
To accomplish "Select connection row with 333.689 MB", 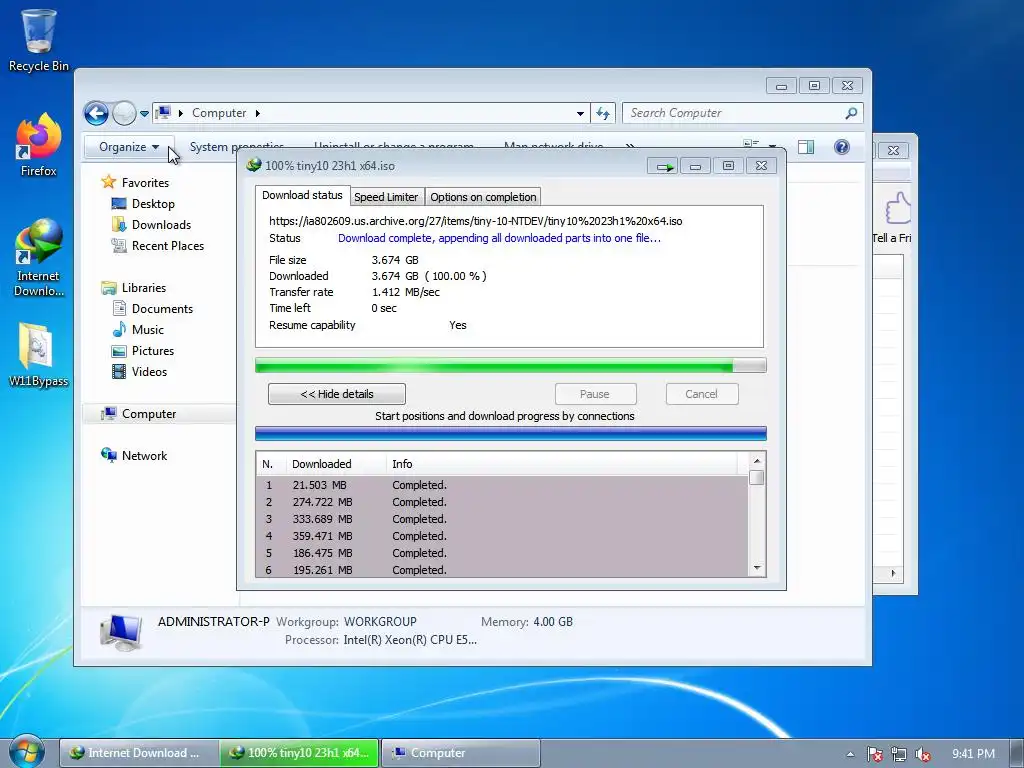I will pyautogui.click(x=502, y=519).
